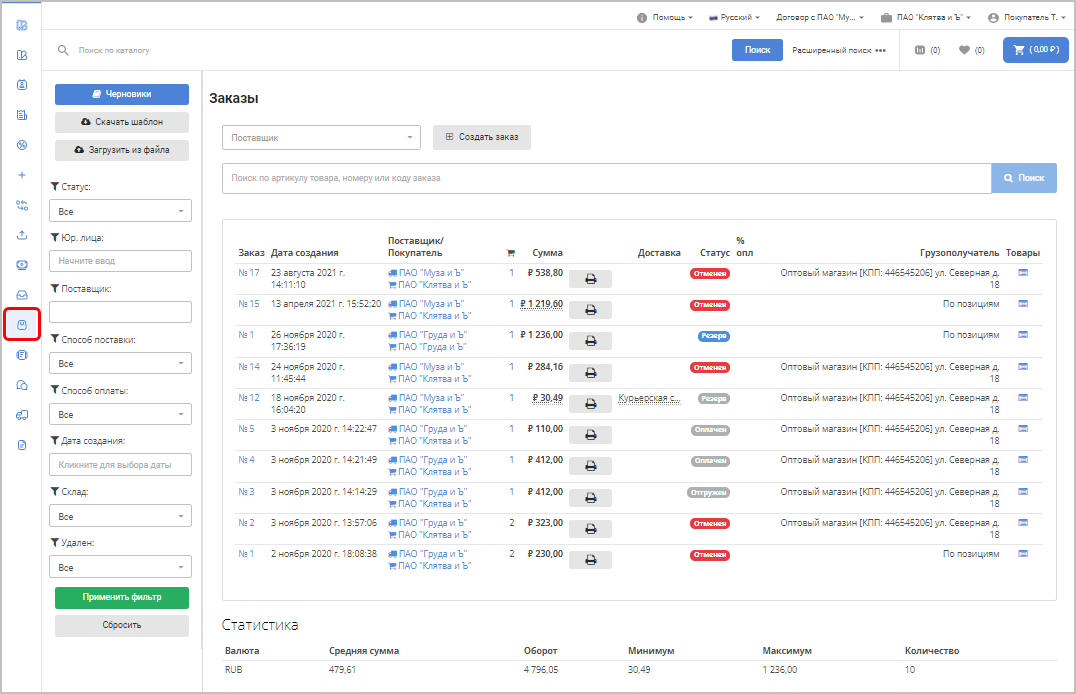This screenshot has height=694, width=1076.
Task: Click the goods icon for order № 15
Action: [1023, 304]
